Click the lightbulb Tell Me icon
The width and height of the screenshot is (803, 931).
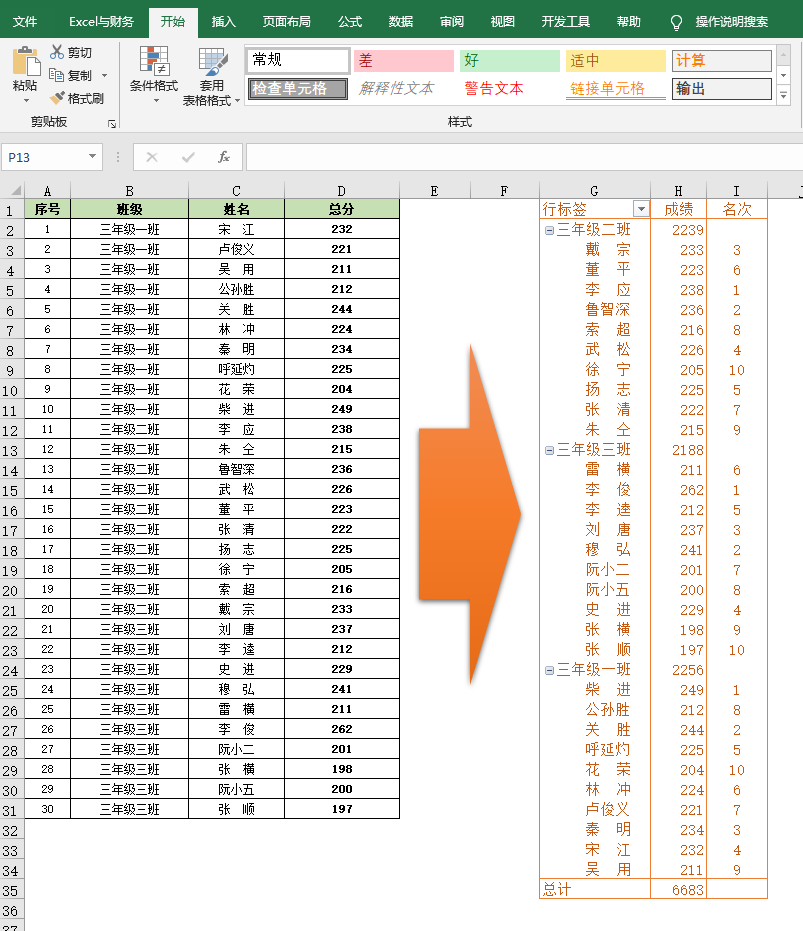676,23
